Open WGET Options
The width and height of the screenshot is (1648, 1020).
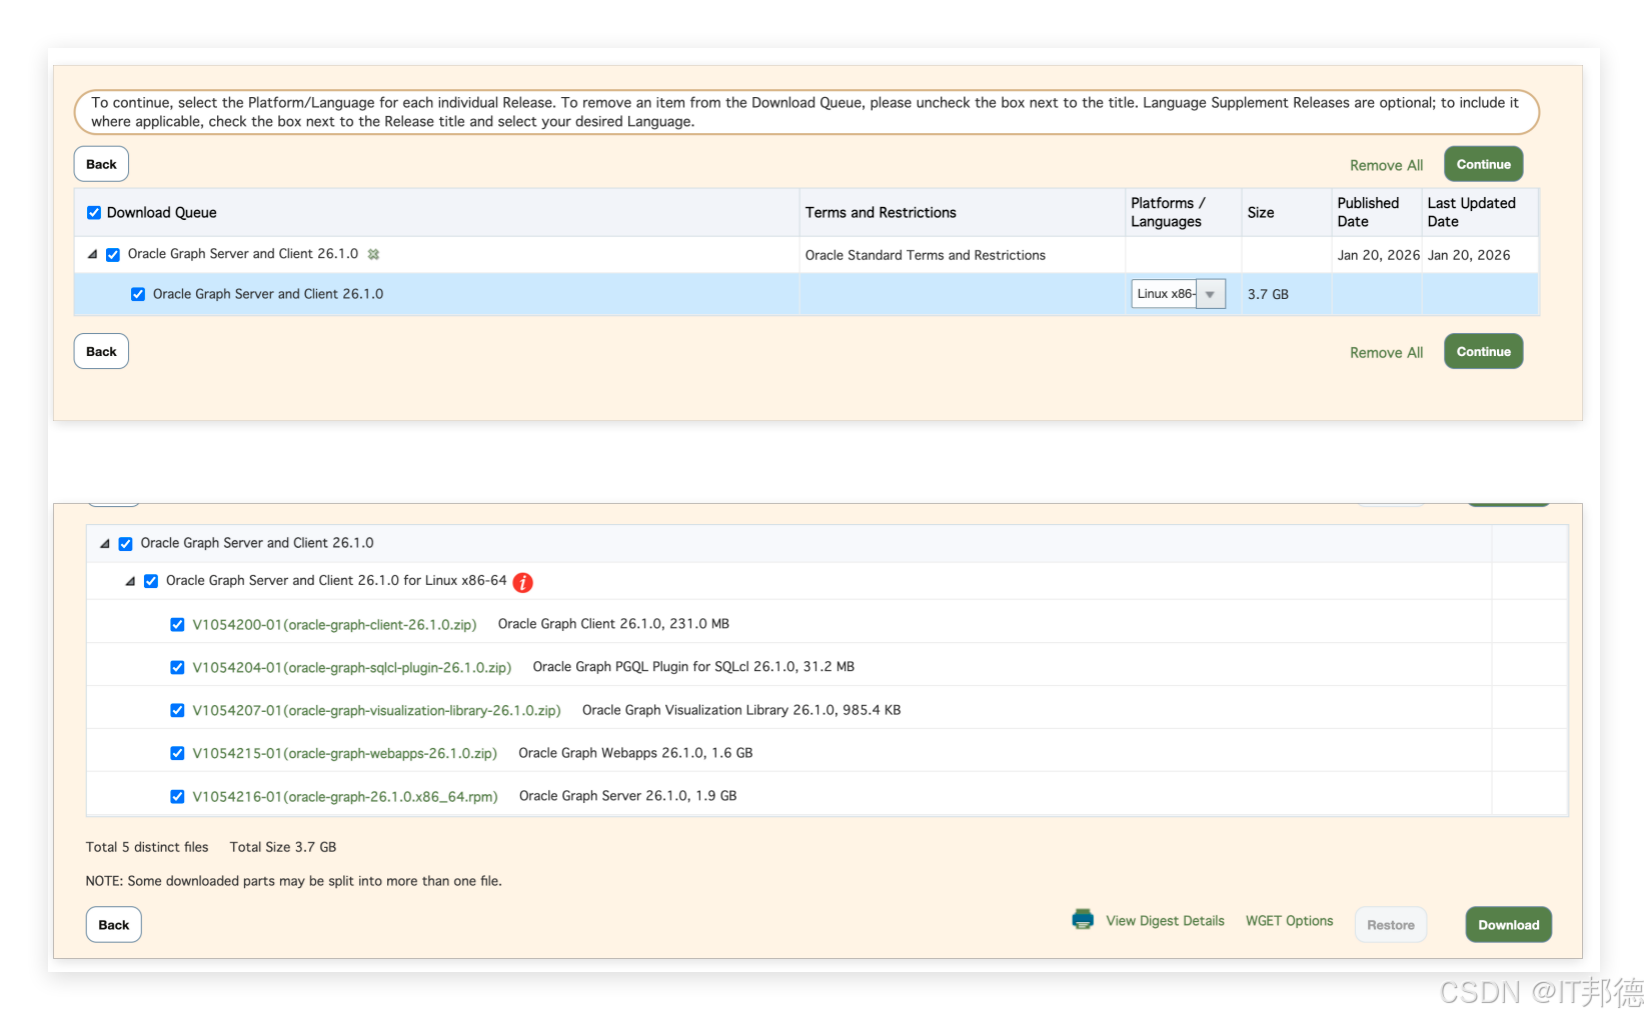1289,920
